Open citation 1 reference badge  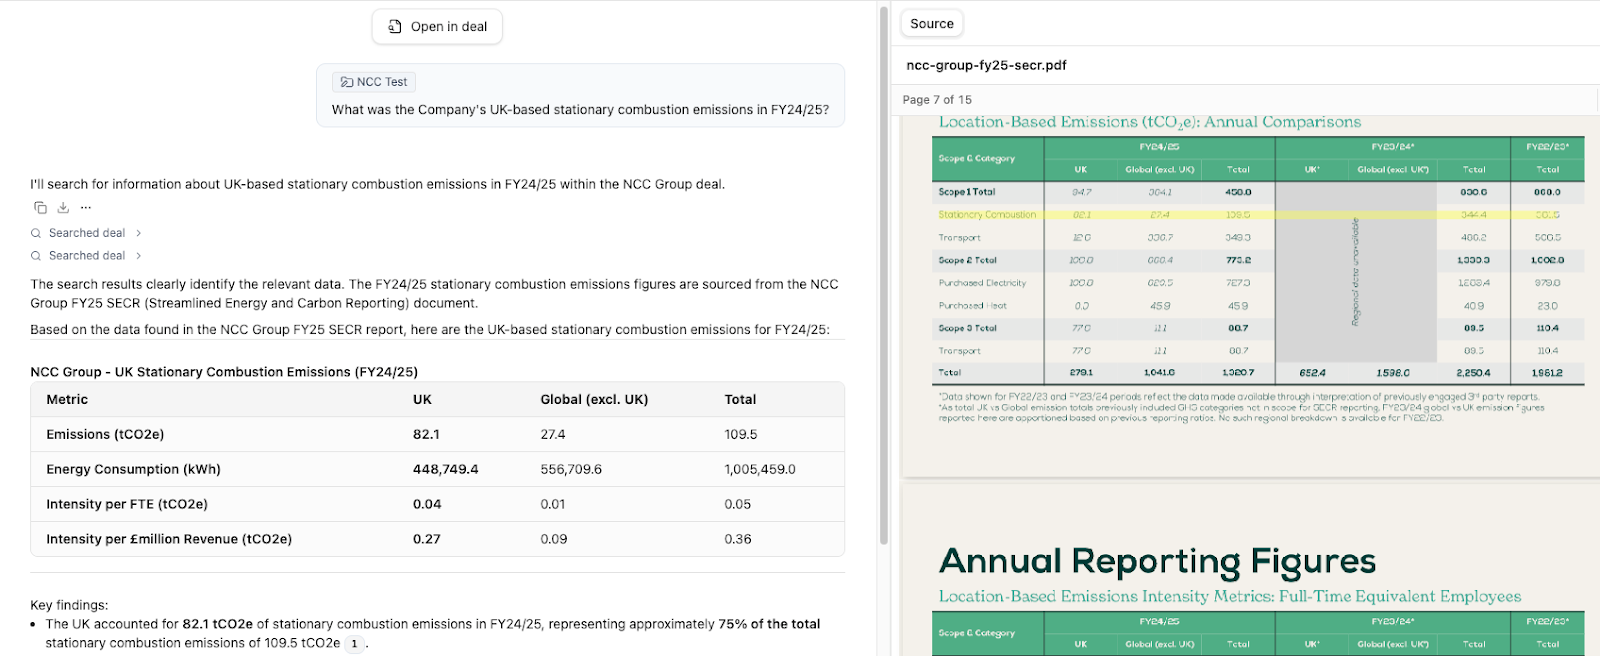click(x=354, y=644)
